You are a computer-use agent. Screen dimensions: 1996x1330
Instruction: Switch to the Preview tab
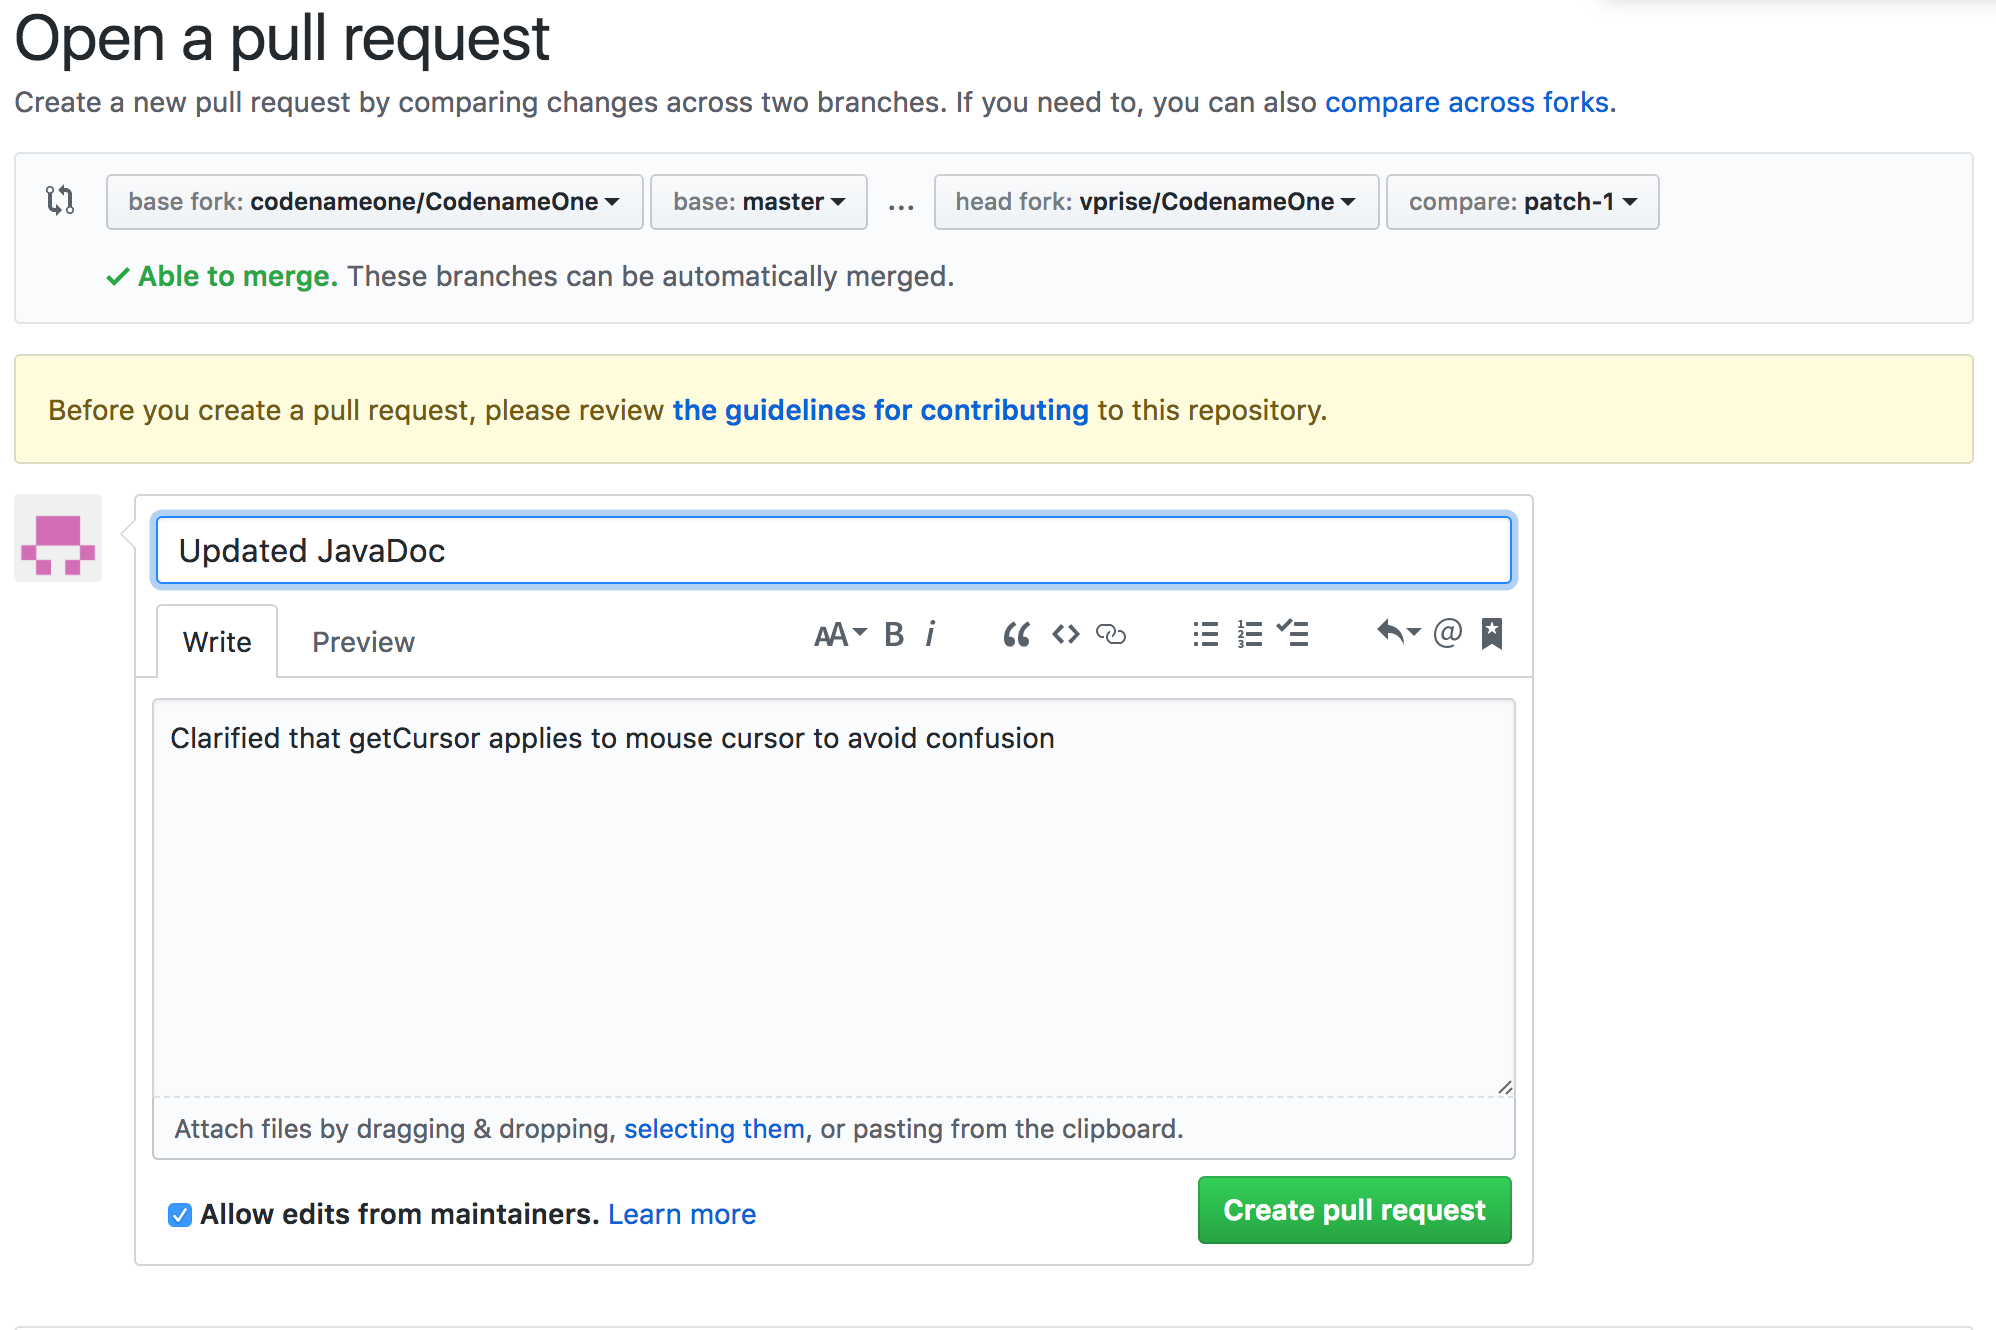coord(362,641)
